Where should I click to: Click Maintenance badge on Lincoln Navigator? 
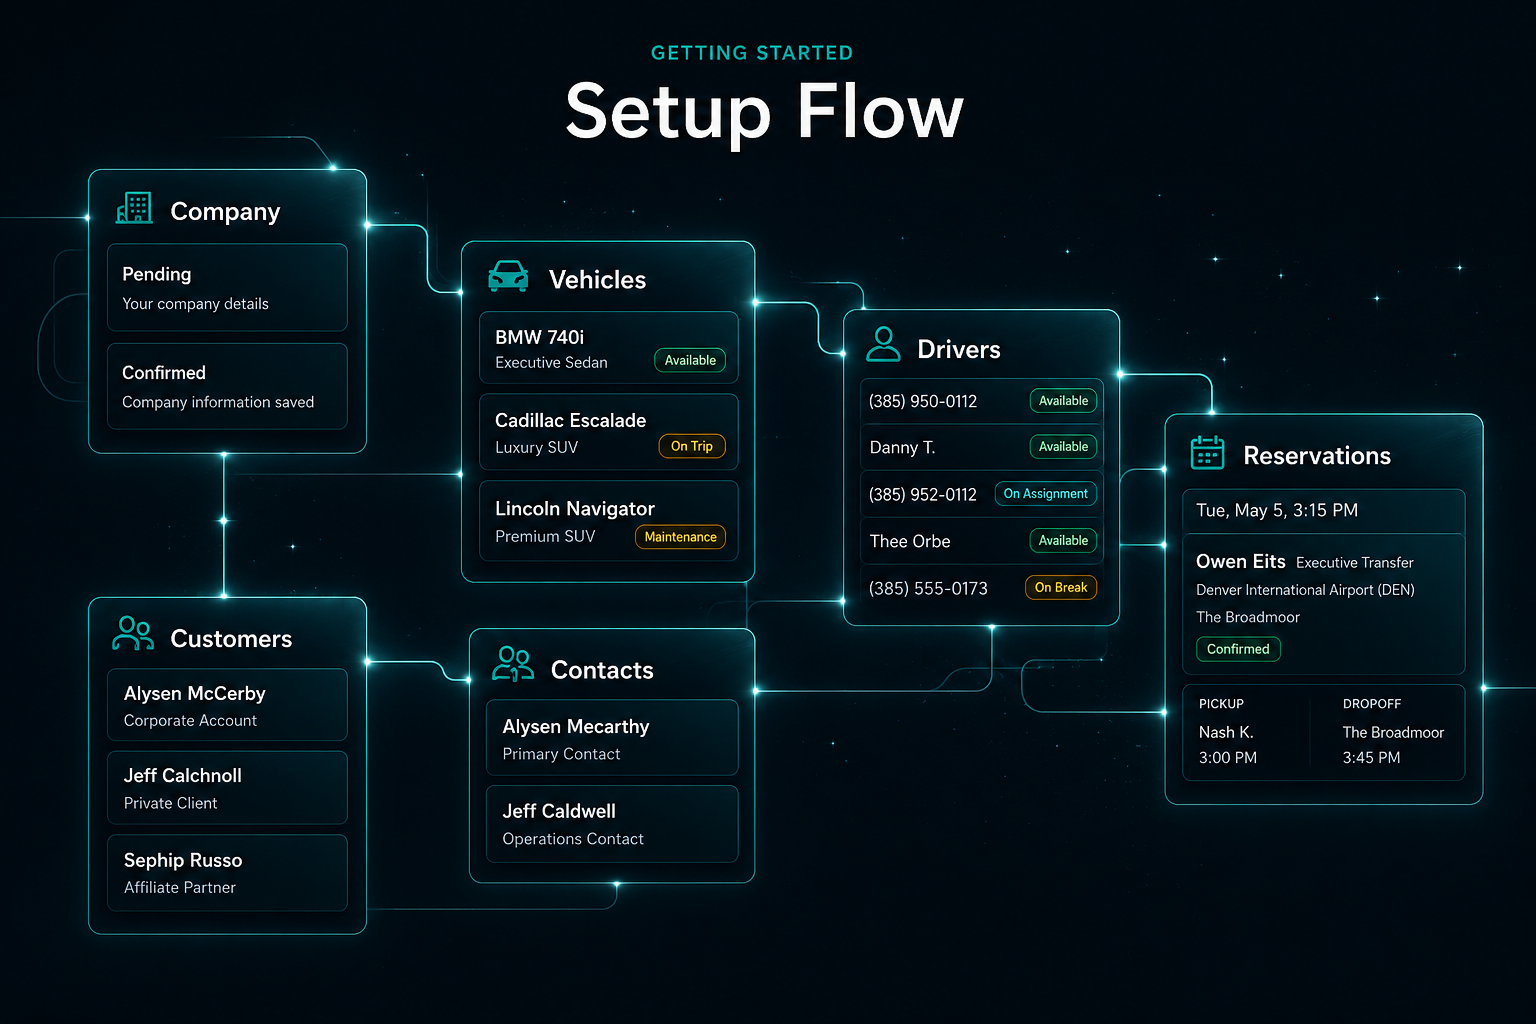(680, 537)
